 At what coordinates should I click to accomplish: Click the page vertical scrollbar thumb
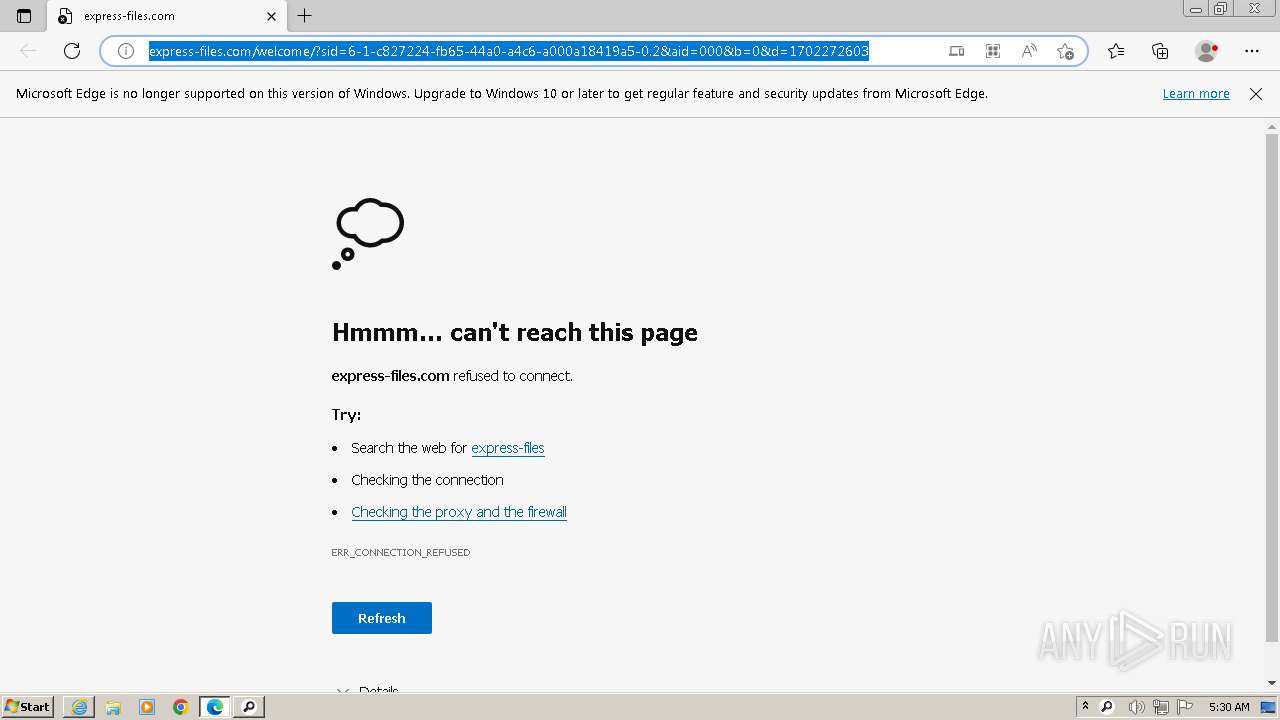point(1272,388)
